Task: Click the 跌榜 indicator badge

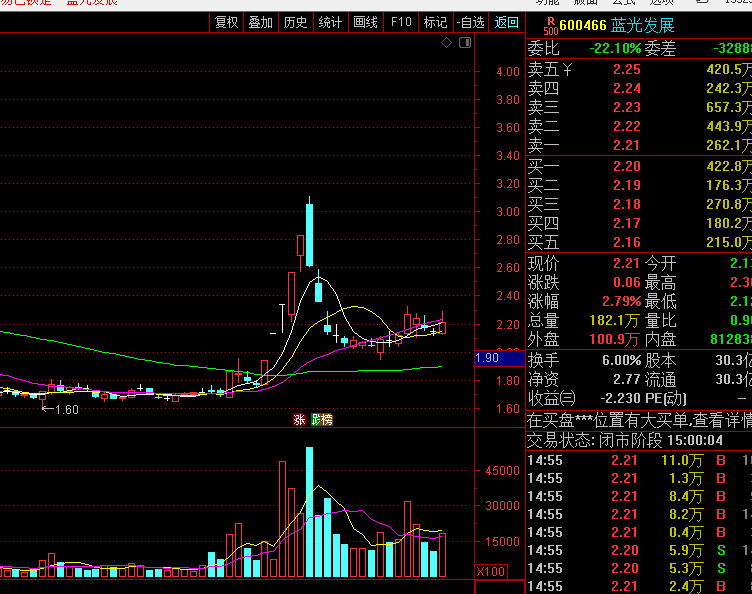Action: coord(320,420)
